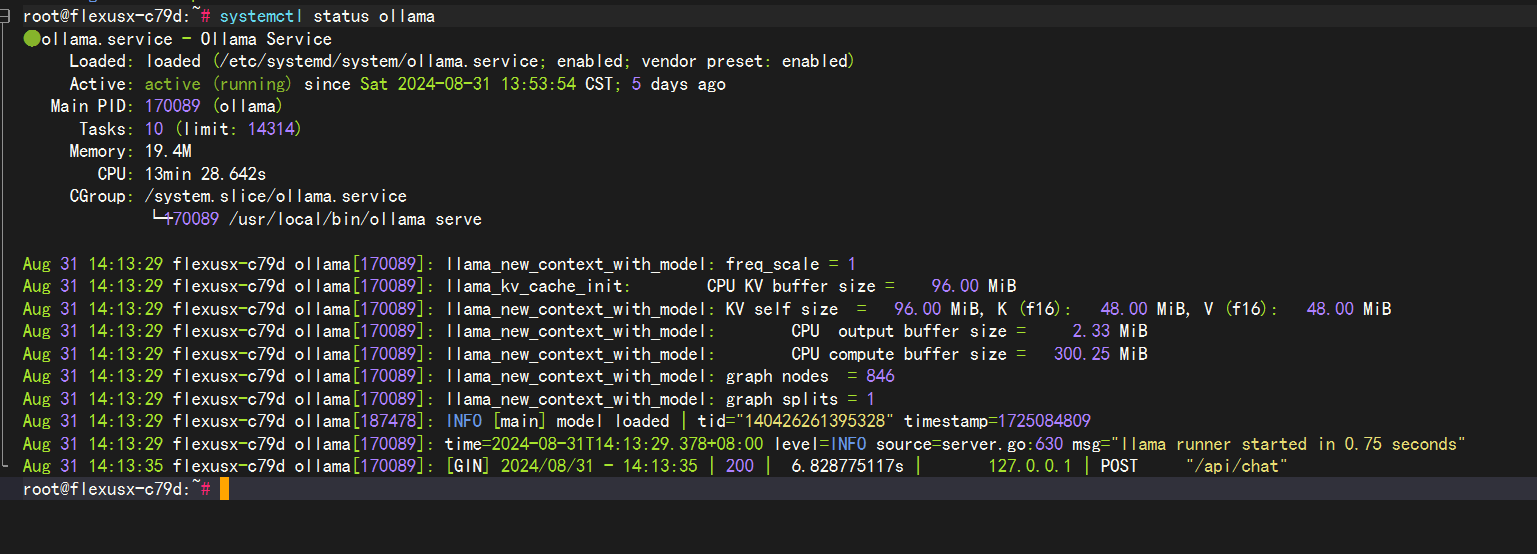1537x554 pixels.
Task: Click the CGroup path /system.slice/ollama.service
Action: click(276, 196)
